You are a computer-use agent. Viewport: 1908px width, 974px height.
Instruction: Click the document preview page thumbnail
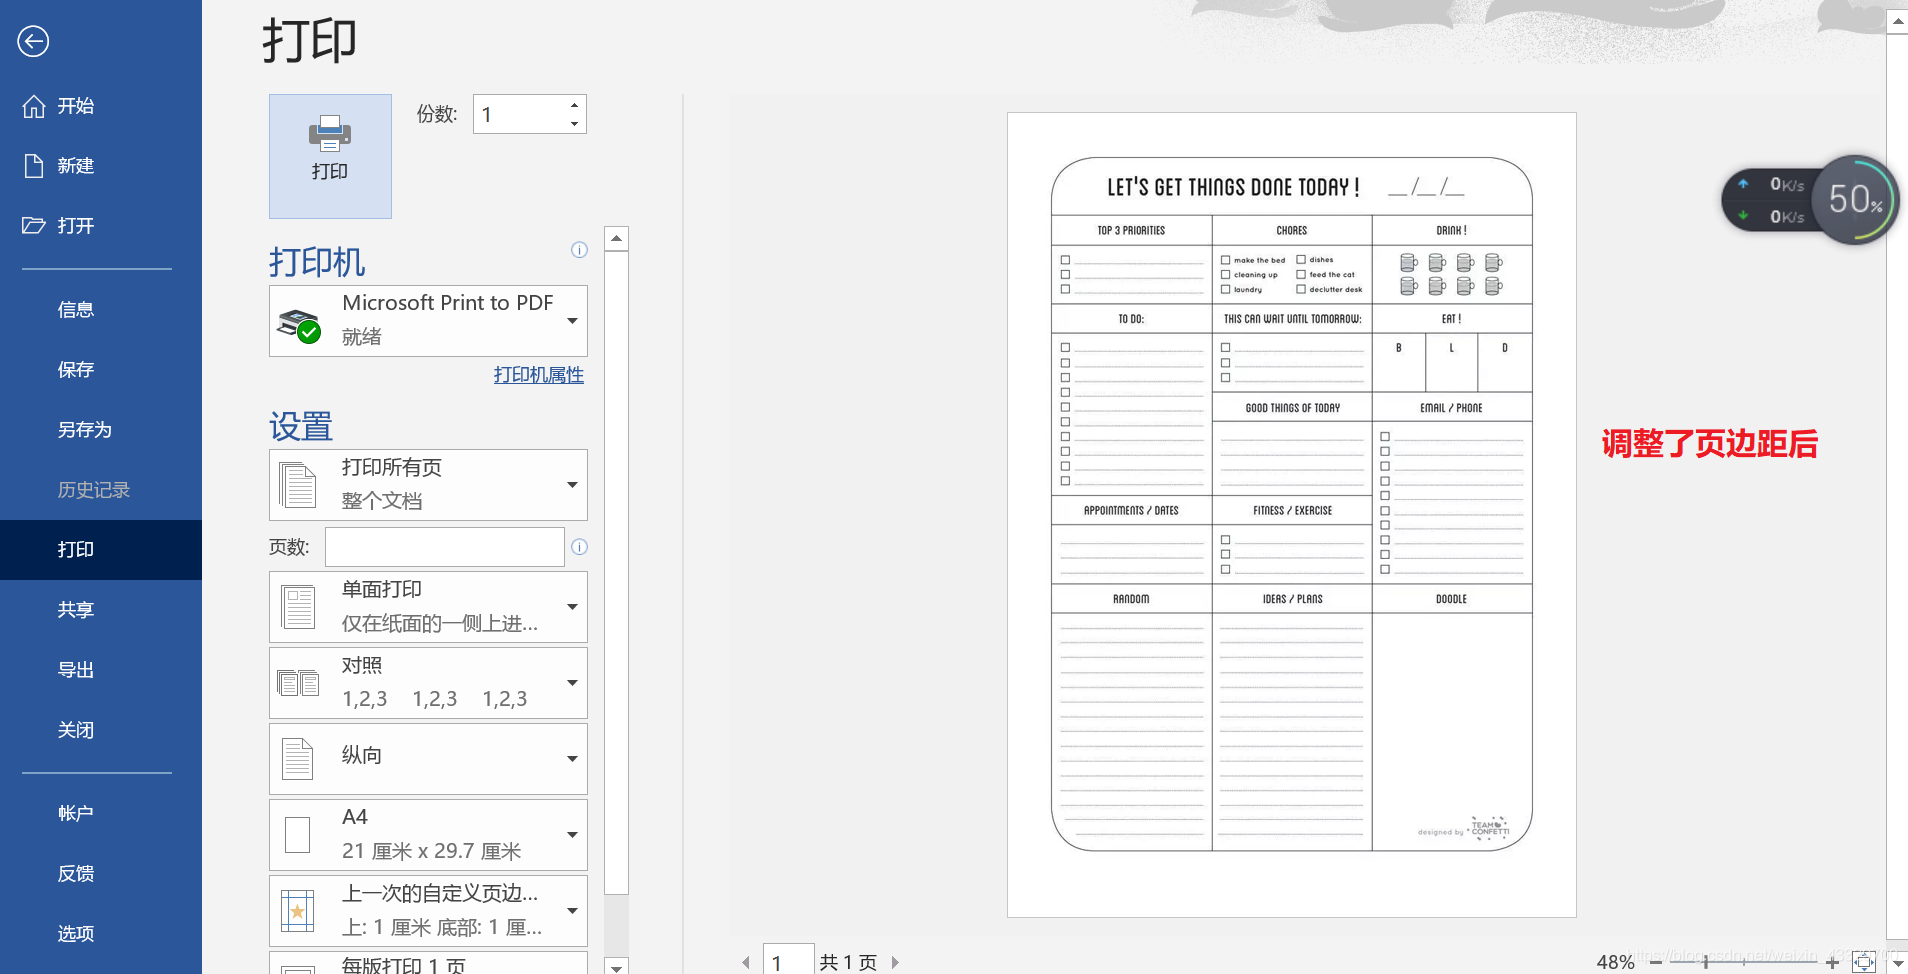click(1292, 515)
